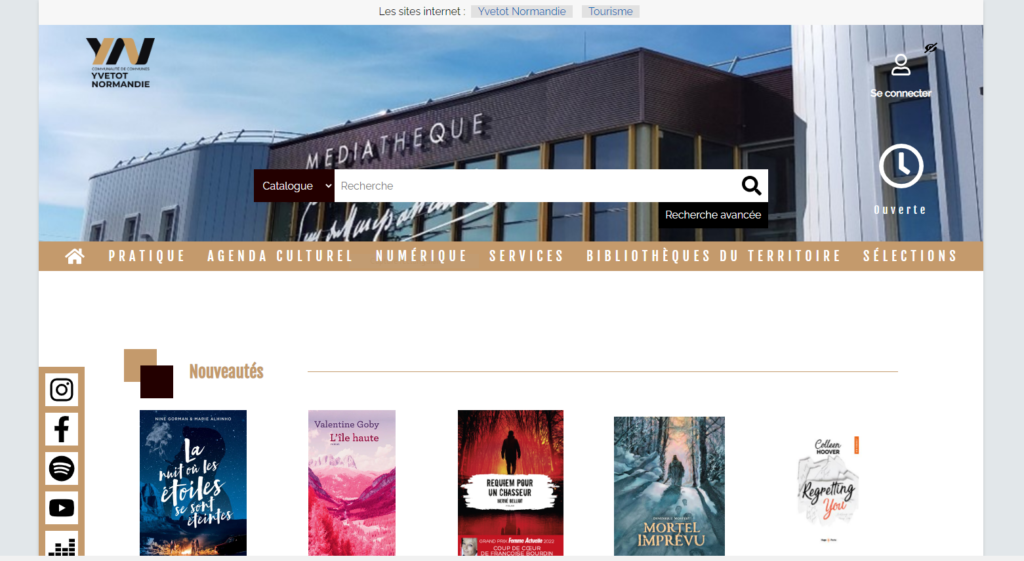Follow the Yvetot Normandie site link
Viewport: 1024px width, 561px height.
tap(522, 11)
